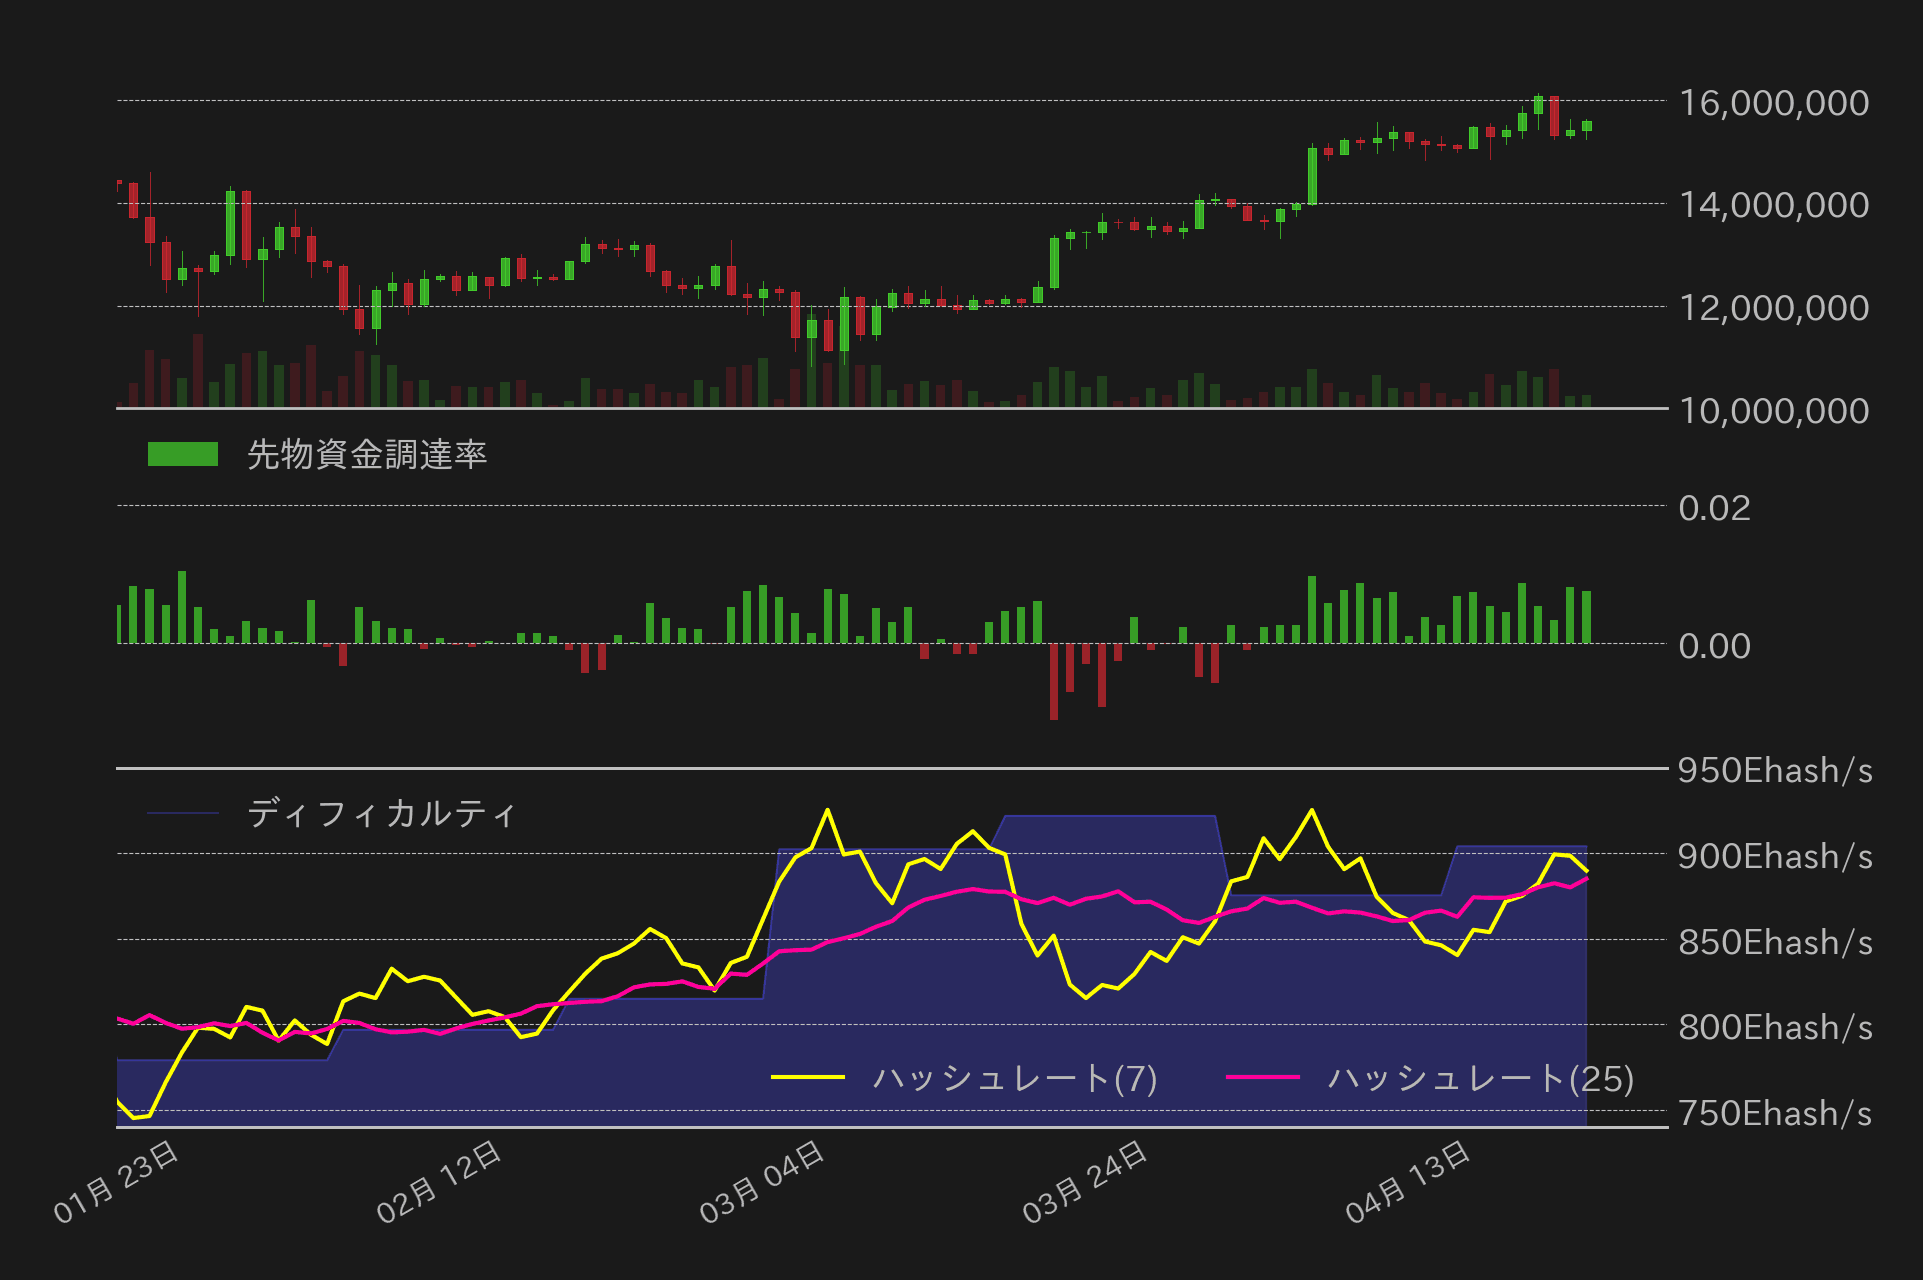The width and height of the screenshot is (1923, 1280).
Task: Click the 03月 24日 date label
Action: tap(1086, 1182)
